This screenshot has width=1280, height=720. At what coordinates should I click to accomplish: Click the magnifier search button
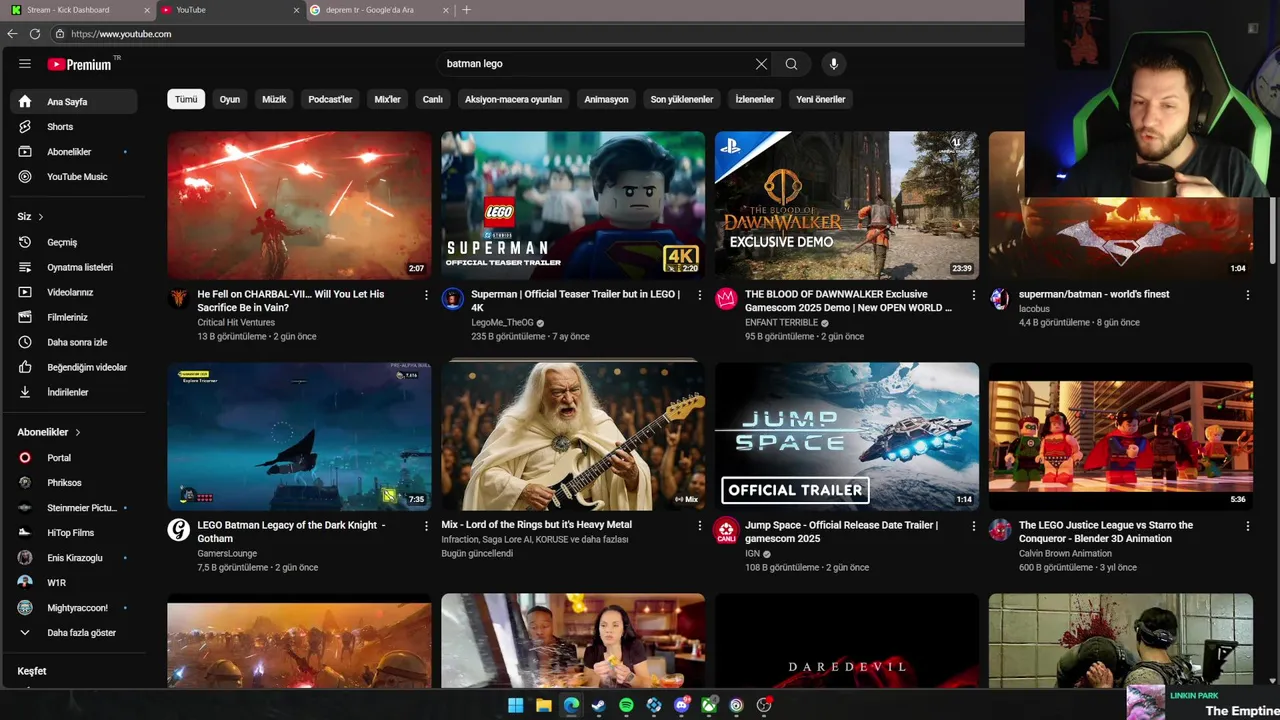coord(791,64)
